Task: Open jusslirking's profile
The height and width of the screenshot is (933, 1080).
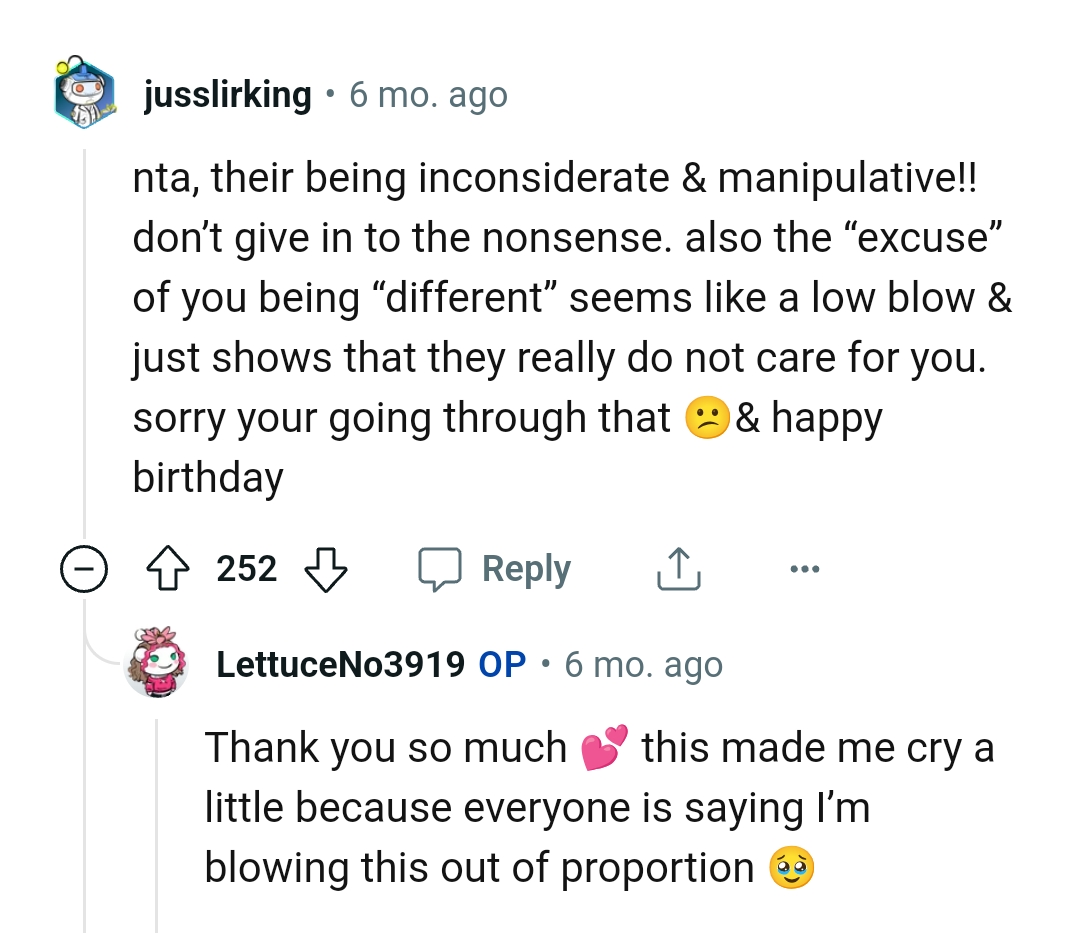Action: 228,94
